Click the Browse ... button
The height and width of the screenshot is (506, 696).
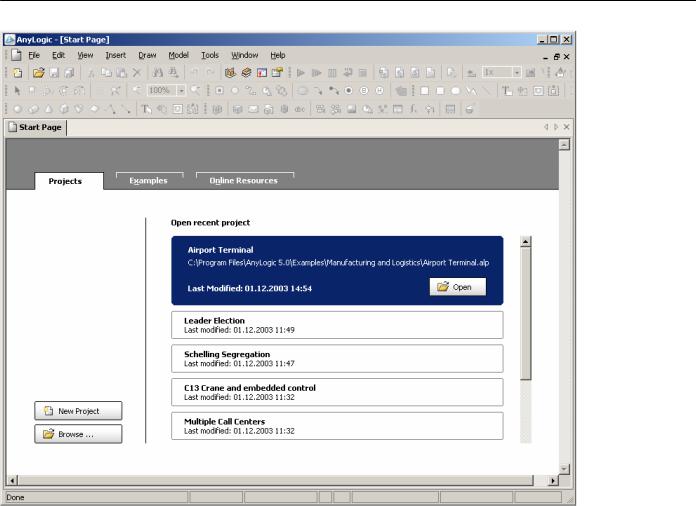(x=78, y=434)
